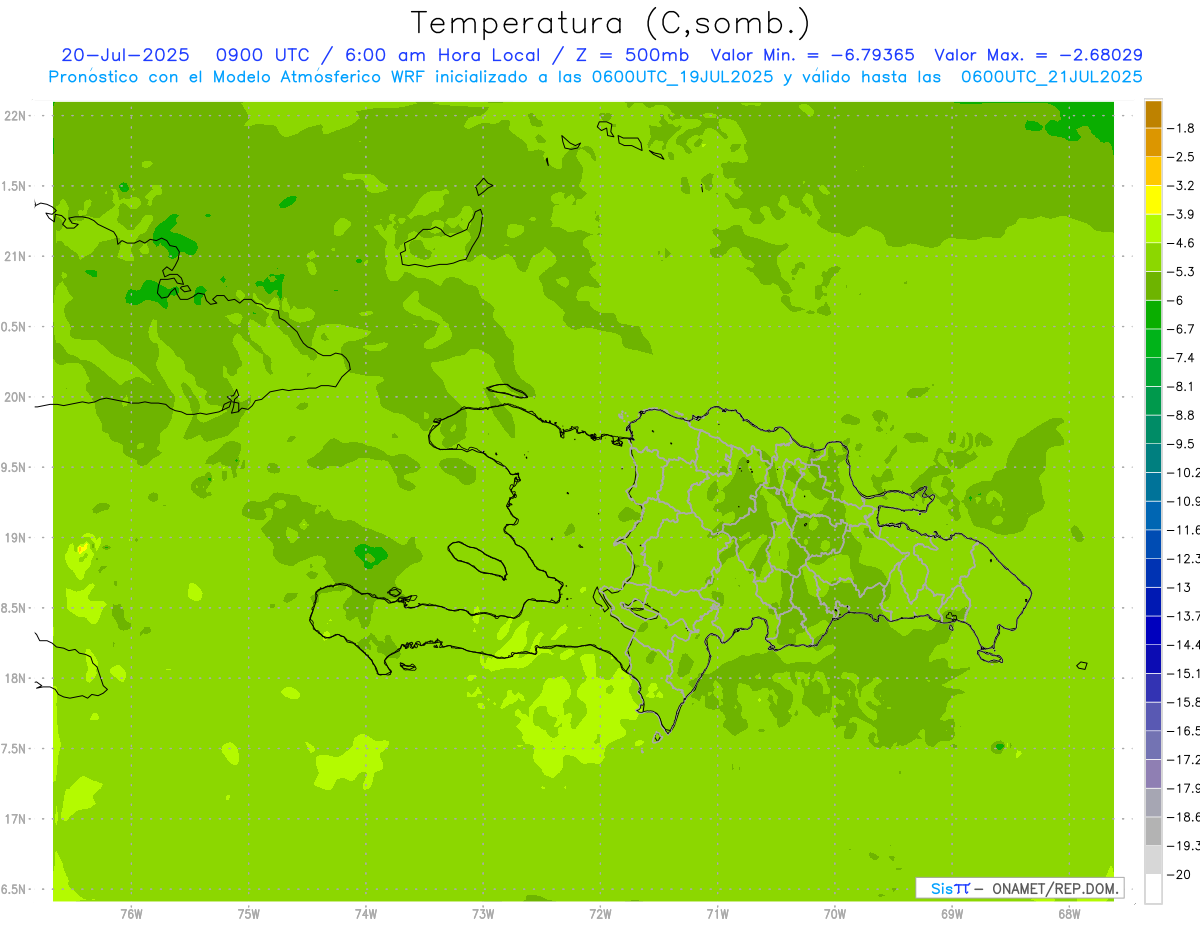The height and width of the screenshot is (927, 1200).
Task: Click the 'SisTT - ONAMET/REP.DOM.' credit box
Action: tap(1020, 888)
